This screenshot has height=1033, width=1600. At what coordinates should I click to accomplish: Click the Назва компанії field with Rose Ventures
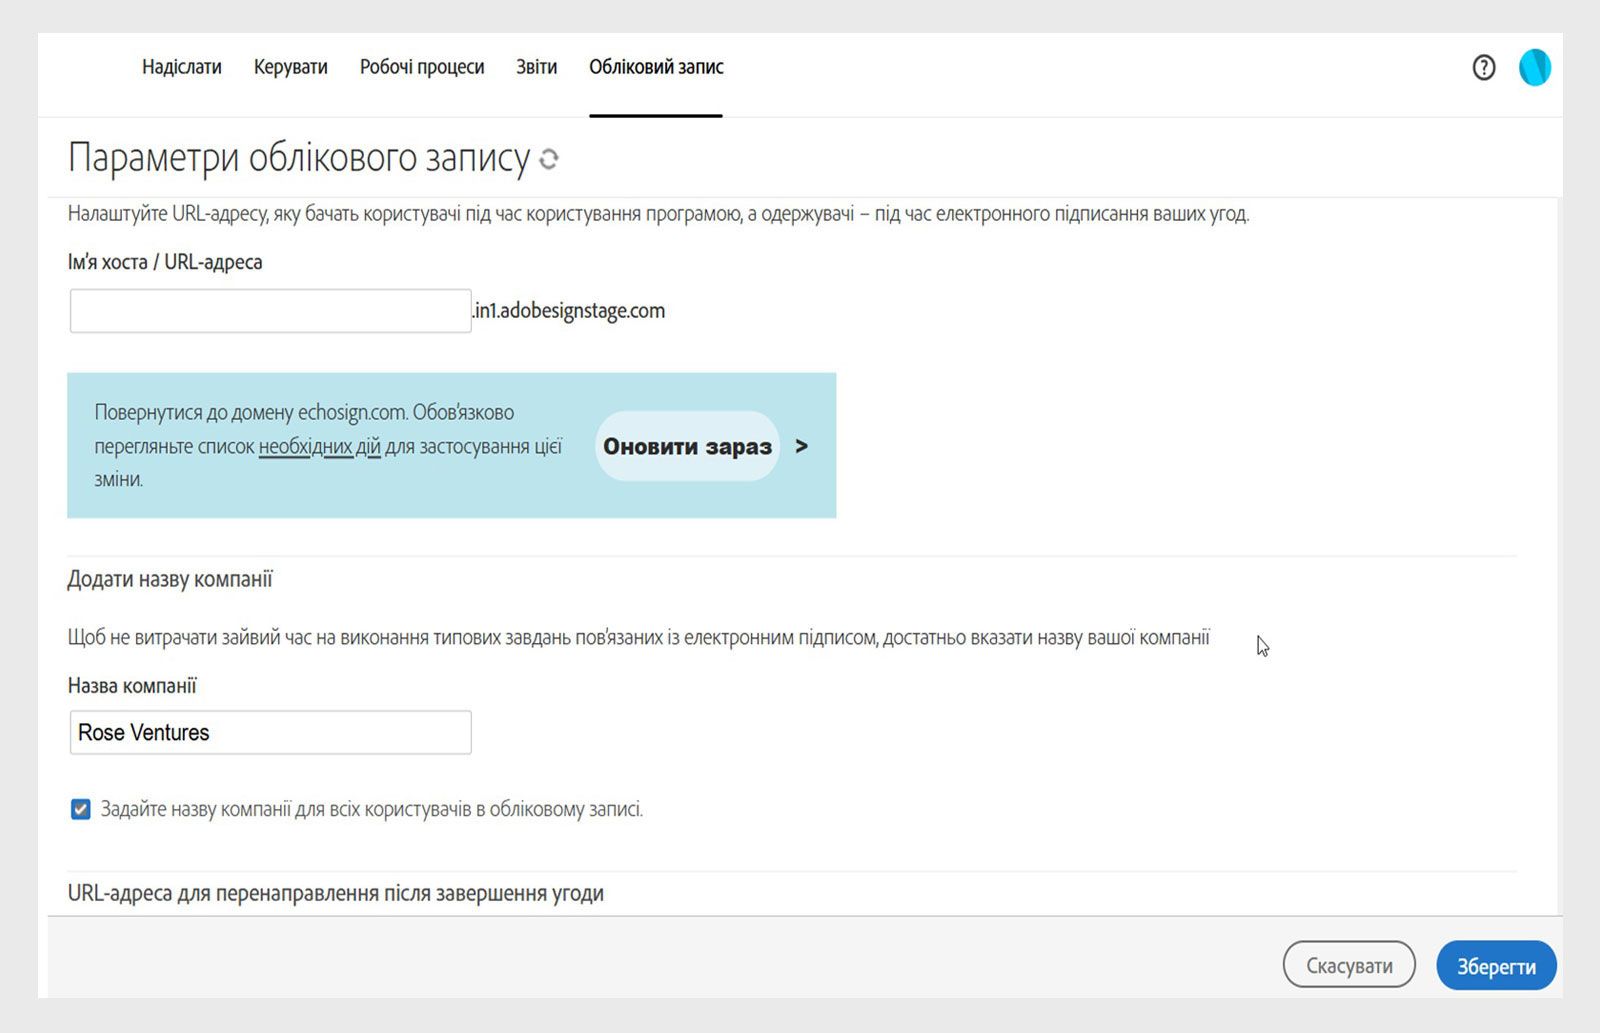(270, 733)
